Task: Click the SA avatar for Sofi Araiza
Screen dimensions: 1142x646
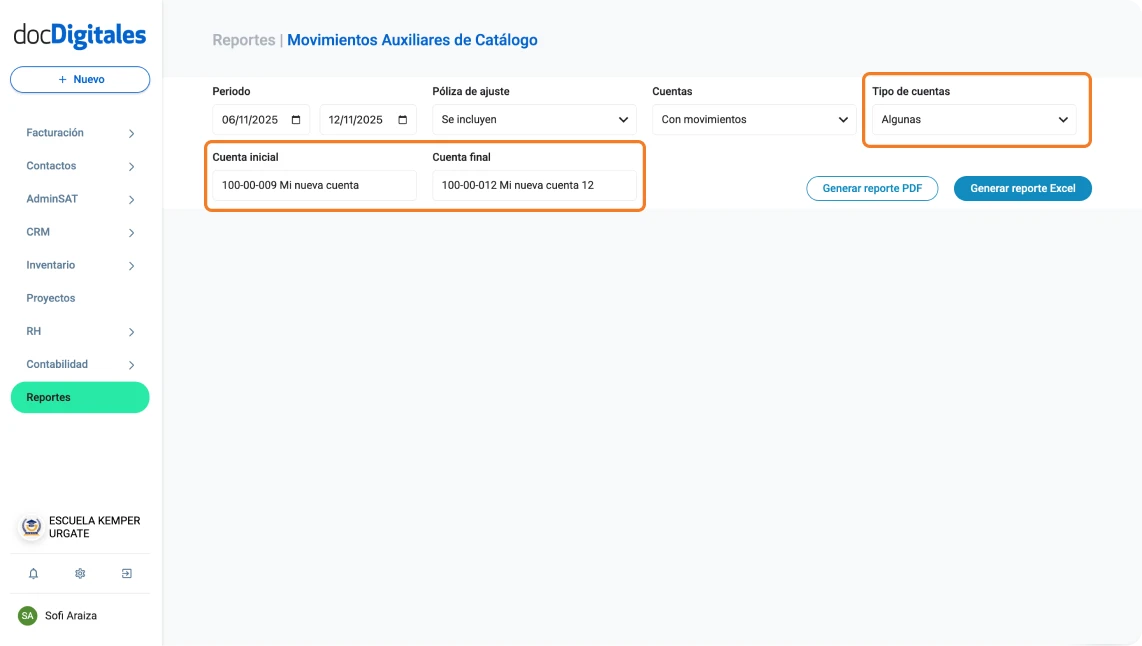Action: tap(27, 616)
